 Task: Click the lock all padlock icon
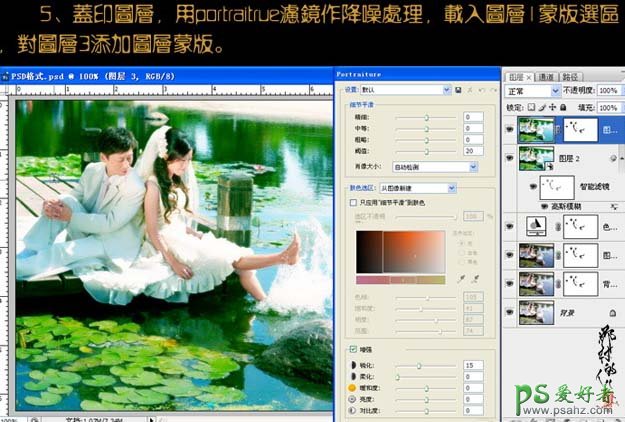[563, 107]
